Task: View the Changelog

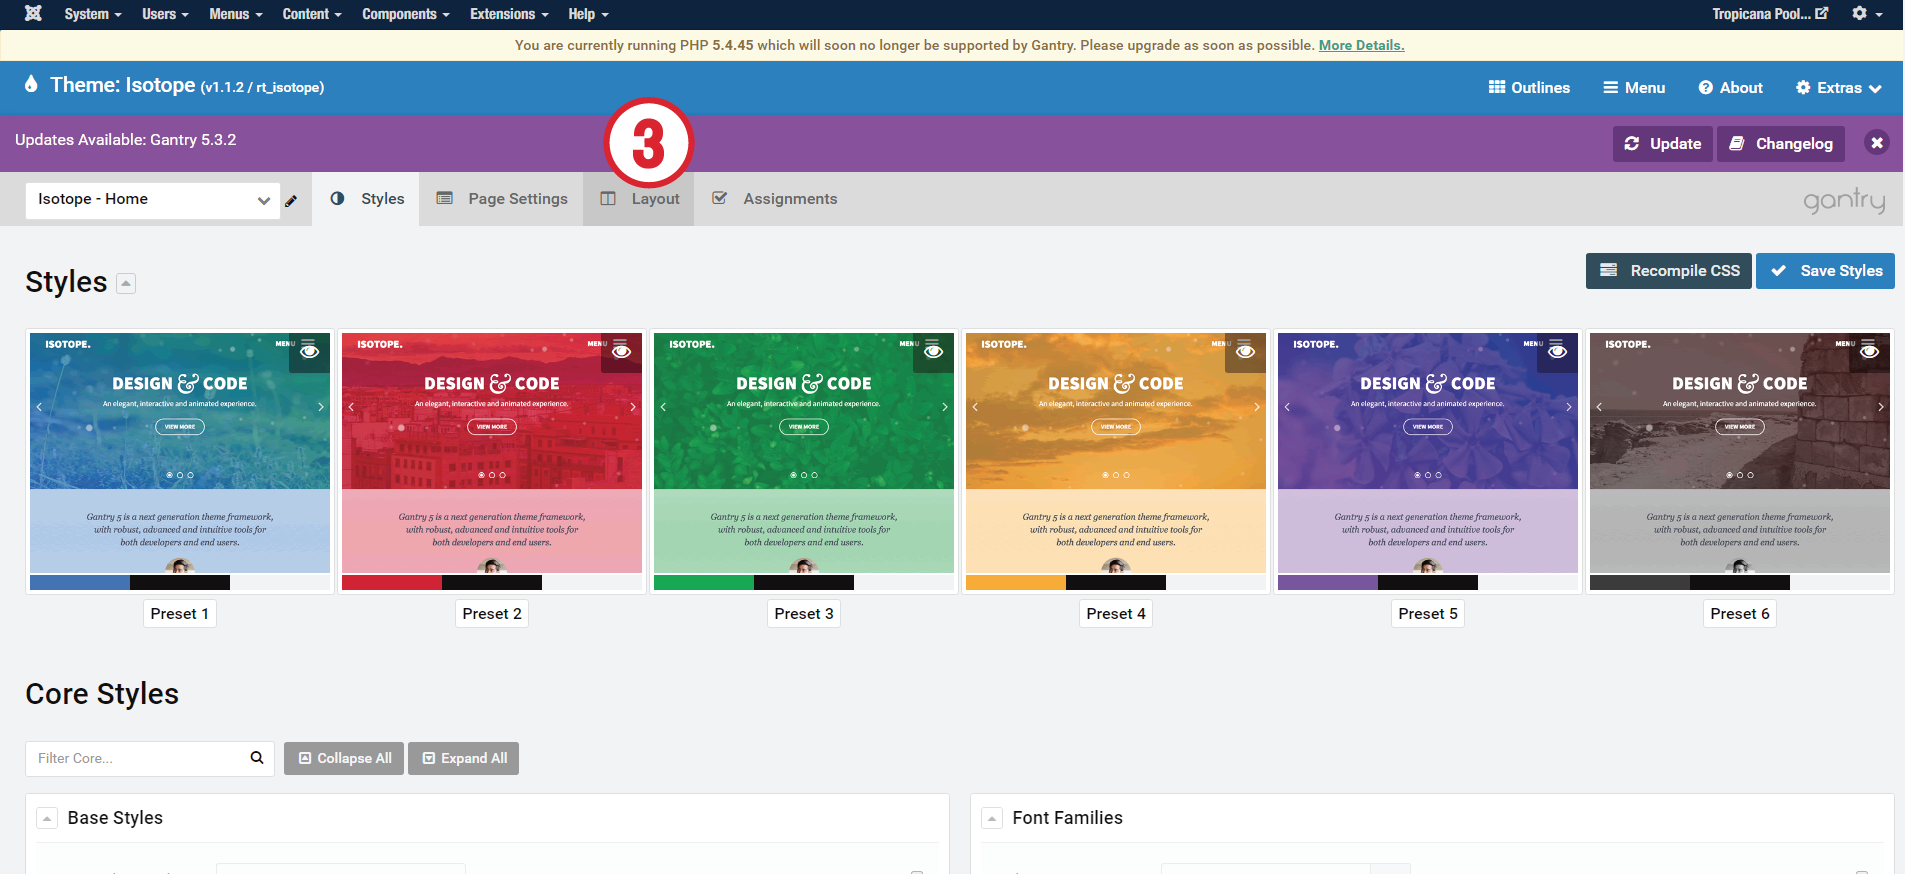Action: (1781, 144)
